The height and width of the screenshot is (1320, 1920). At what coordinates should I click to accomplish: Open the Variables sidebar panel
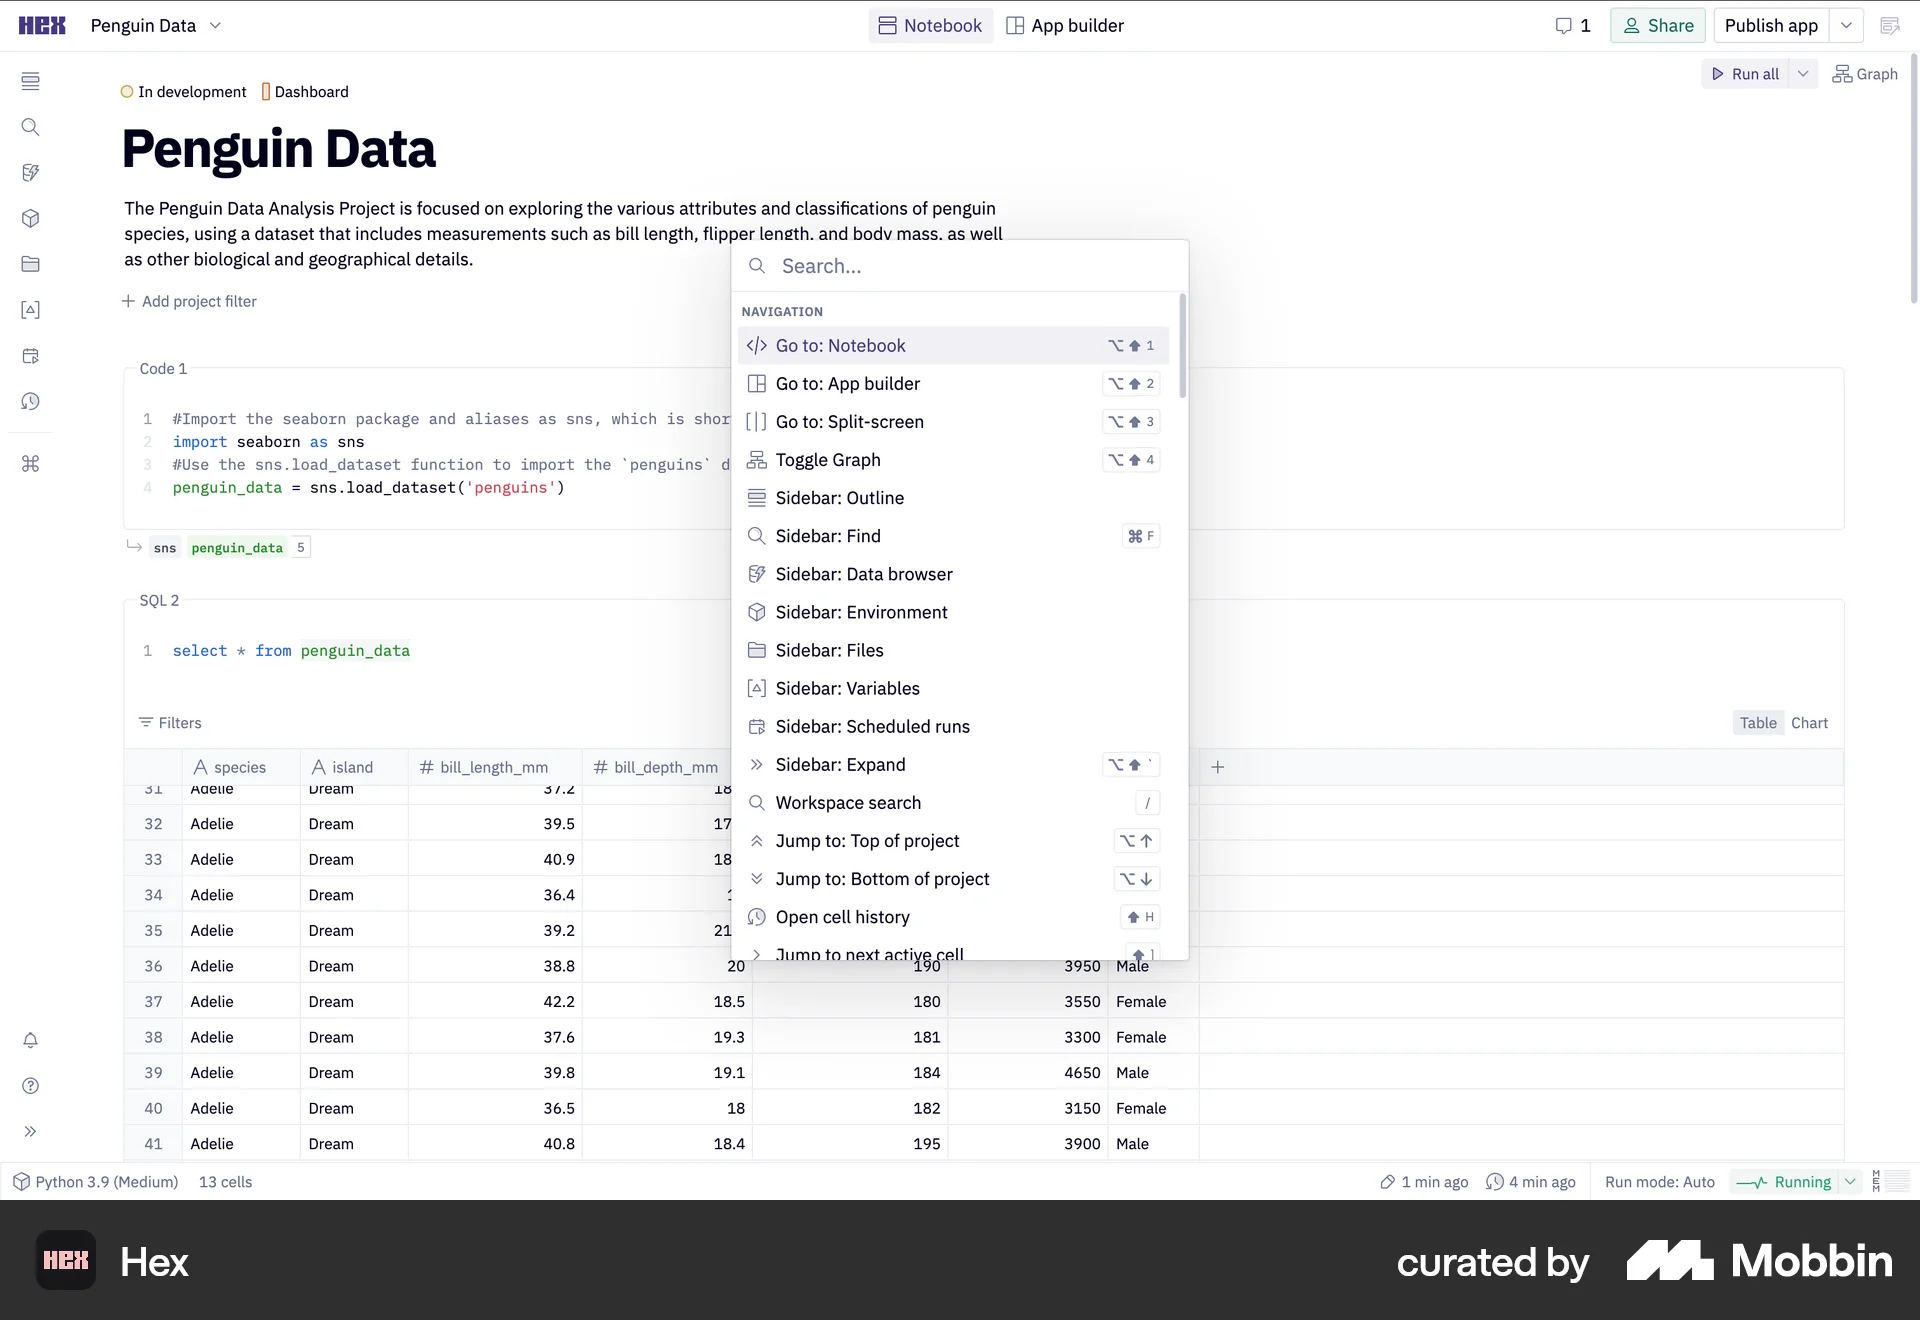click(x=31, y=310)
